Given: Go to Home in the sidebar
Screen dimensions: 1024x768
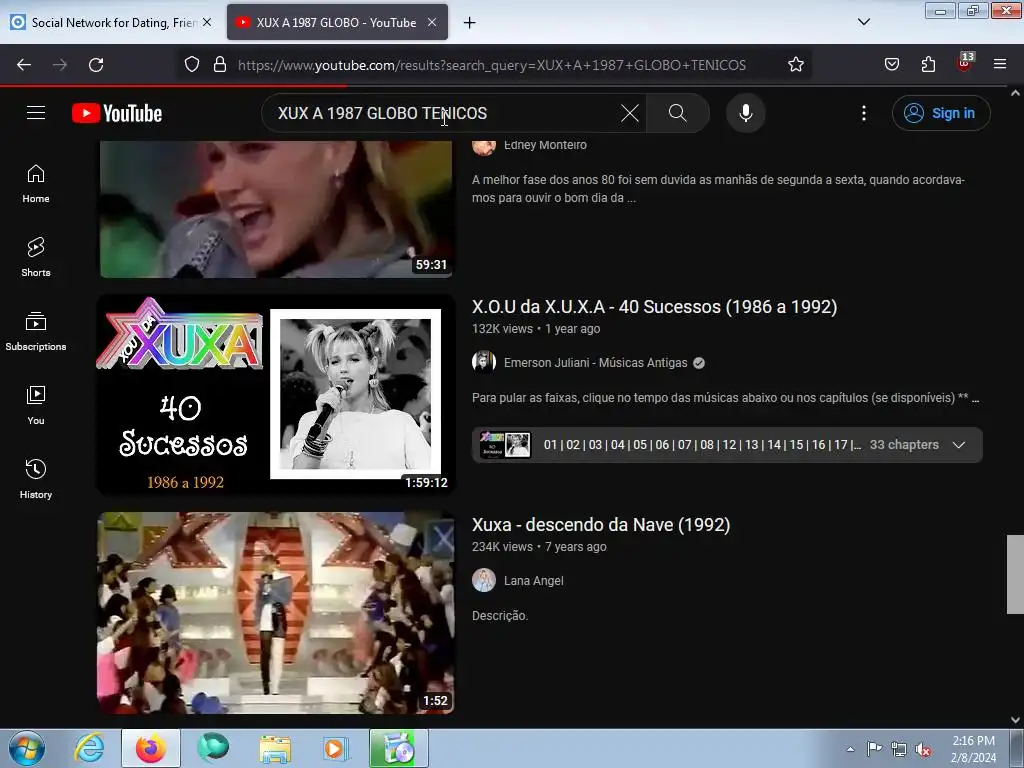Looking at the screenshot, I should 36,184.
